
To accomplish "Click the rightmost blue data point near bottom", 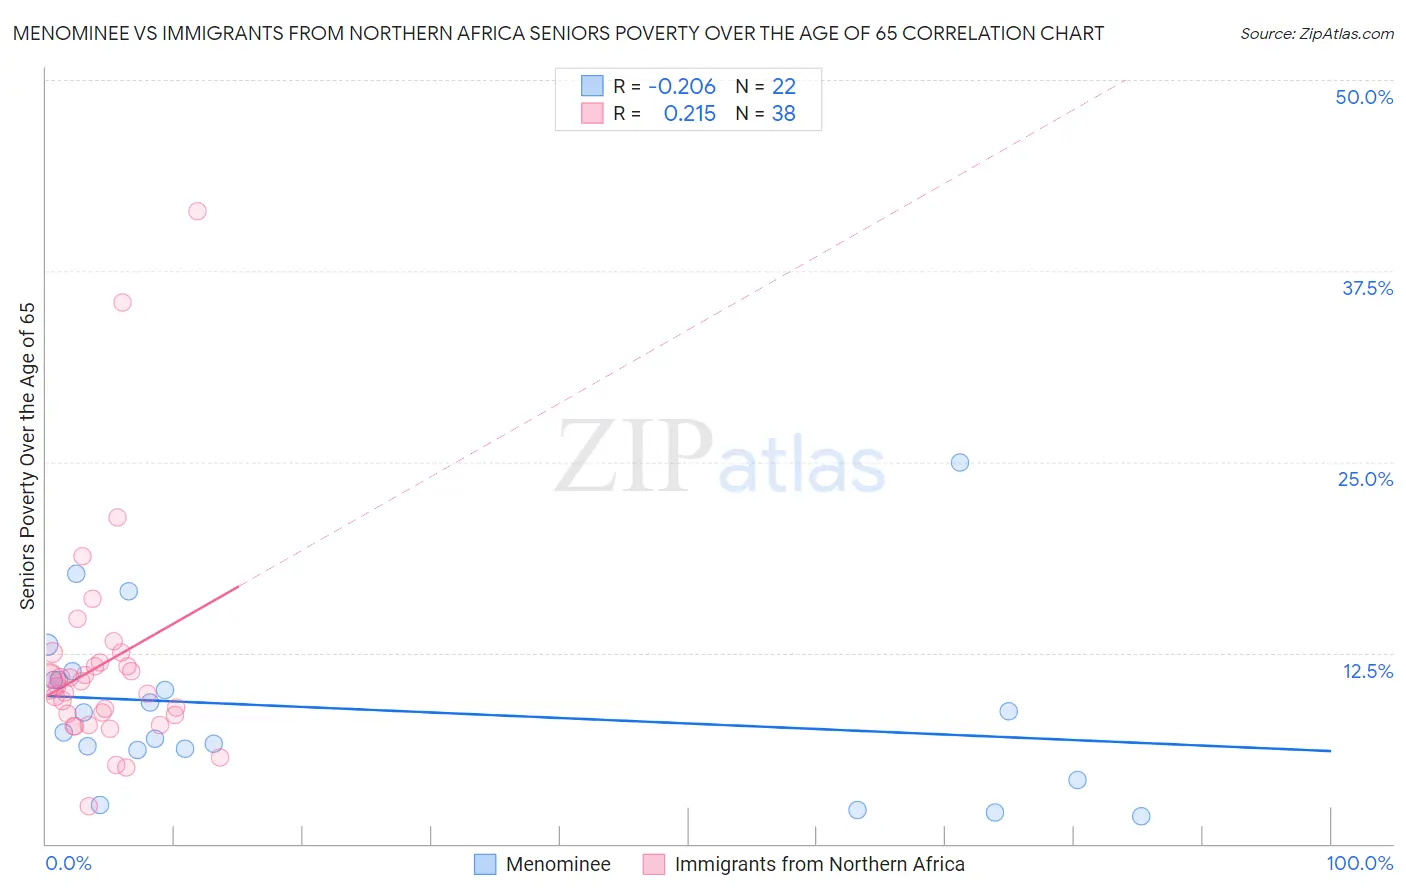I will tap(1141, 816).
